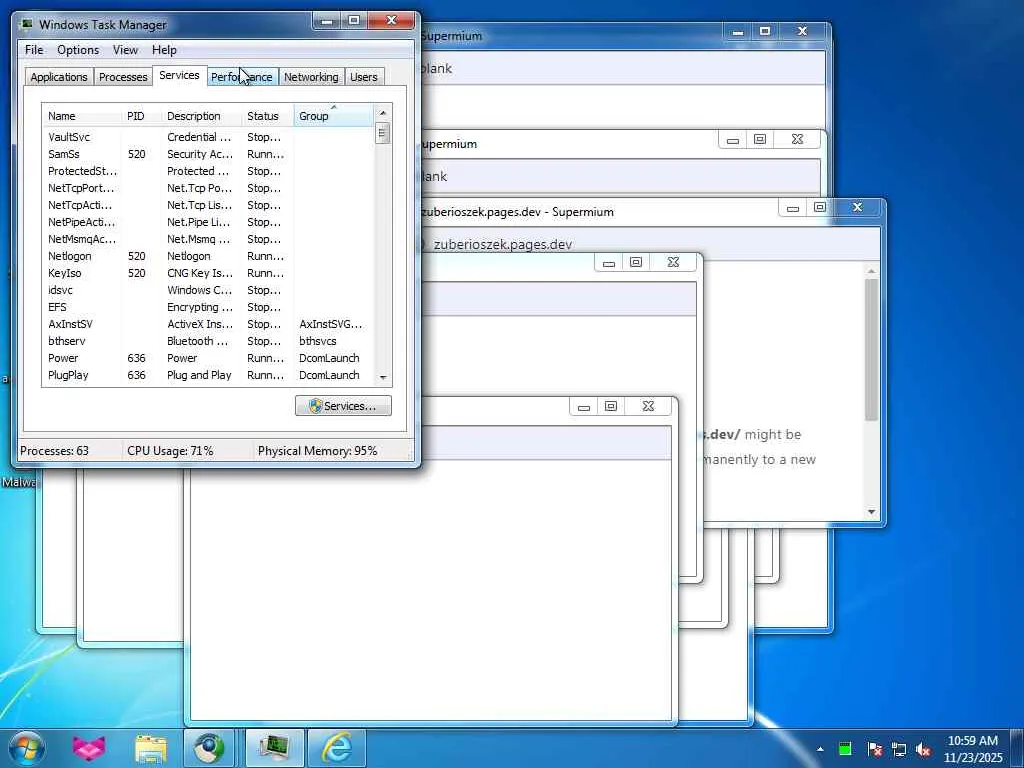Open the clock showing 10:59 AM
This screenshot has height=768, width=1024.
click(x=972, y=748)
